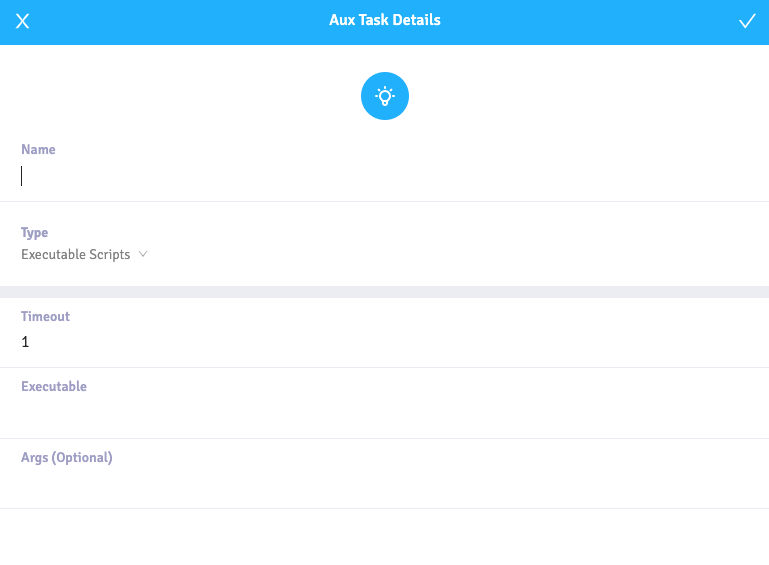769x565 pixels.
Task: Expand the chevron next to Executable Scripts
Action: [x=143, y=254]
